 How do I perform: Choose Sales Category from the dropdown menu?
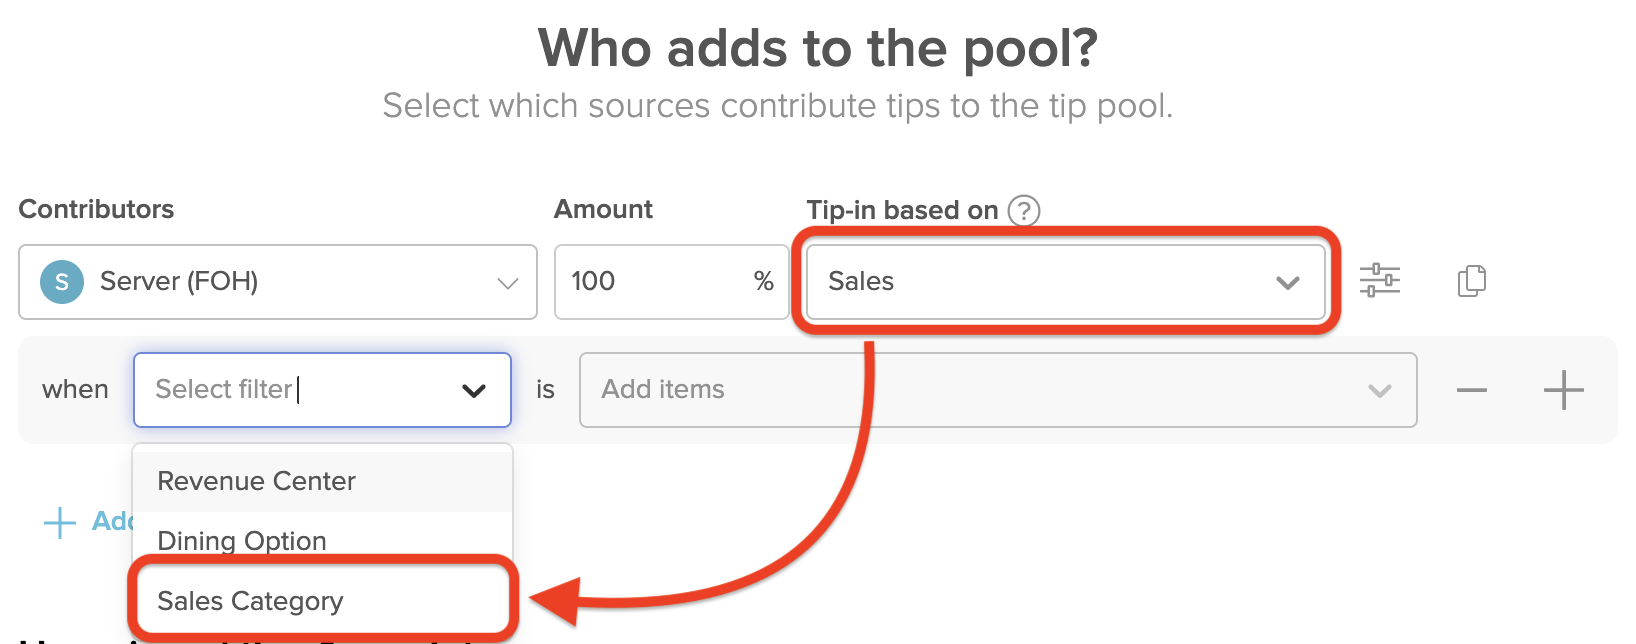[x=250, y=600]
